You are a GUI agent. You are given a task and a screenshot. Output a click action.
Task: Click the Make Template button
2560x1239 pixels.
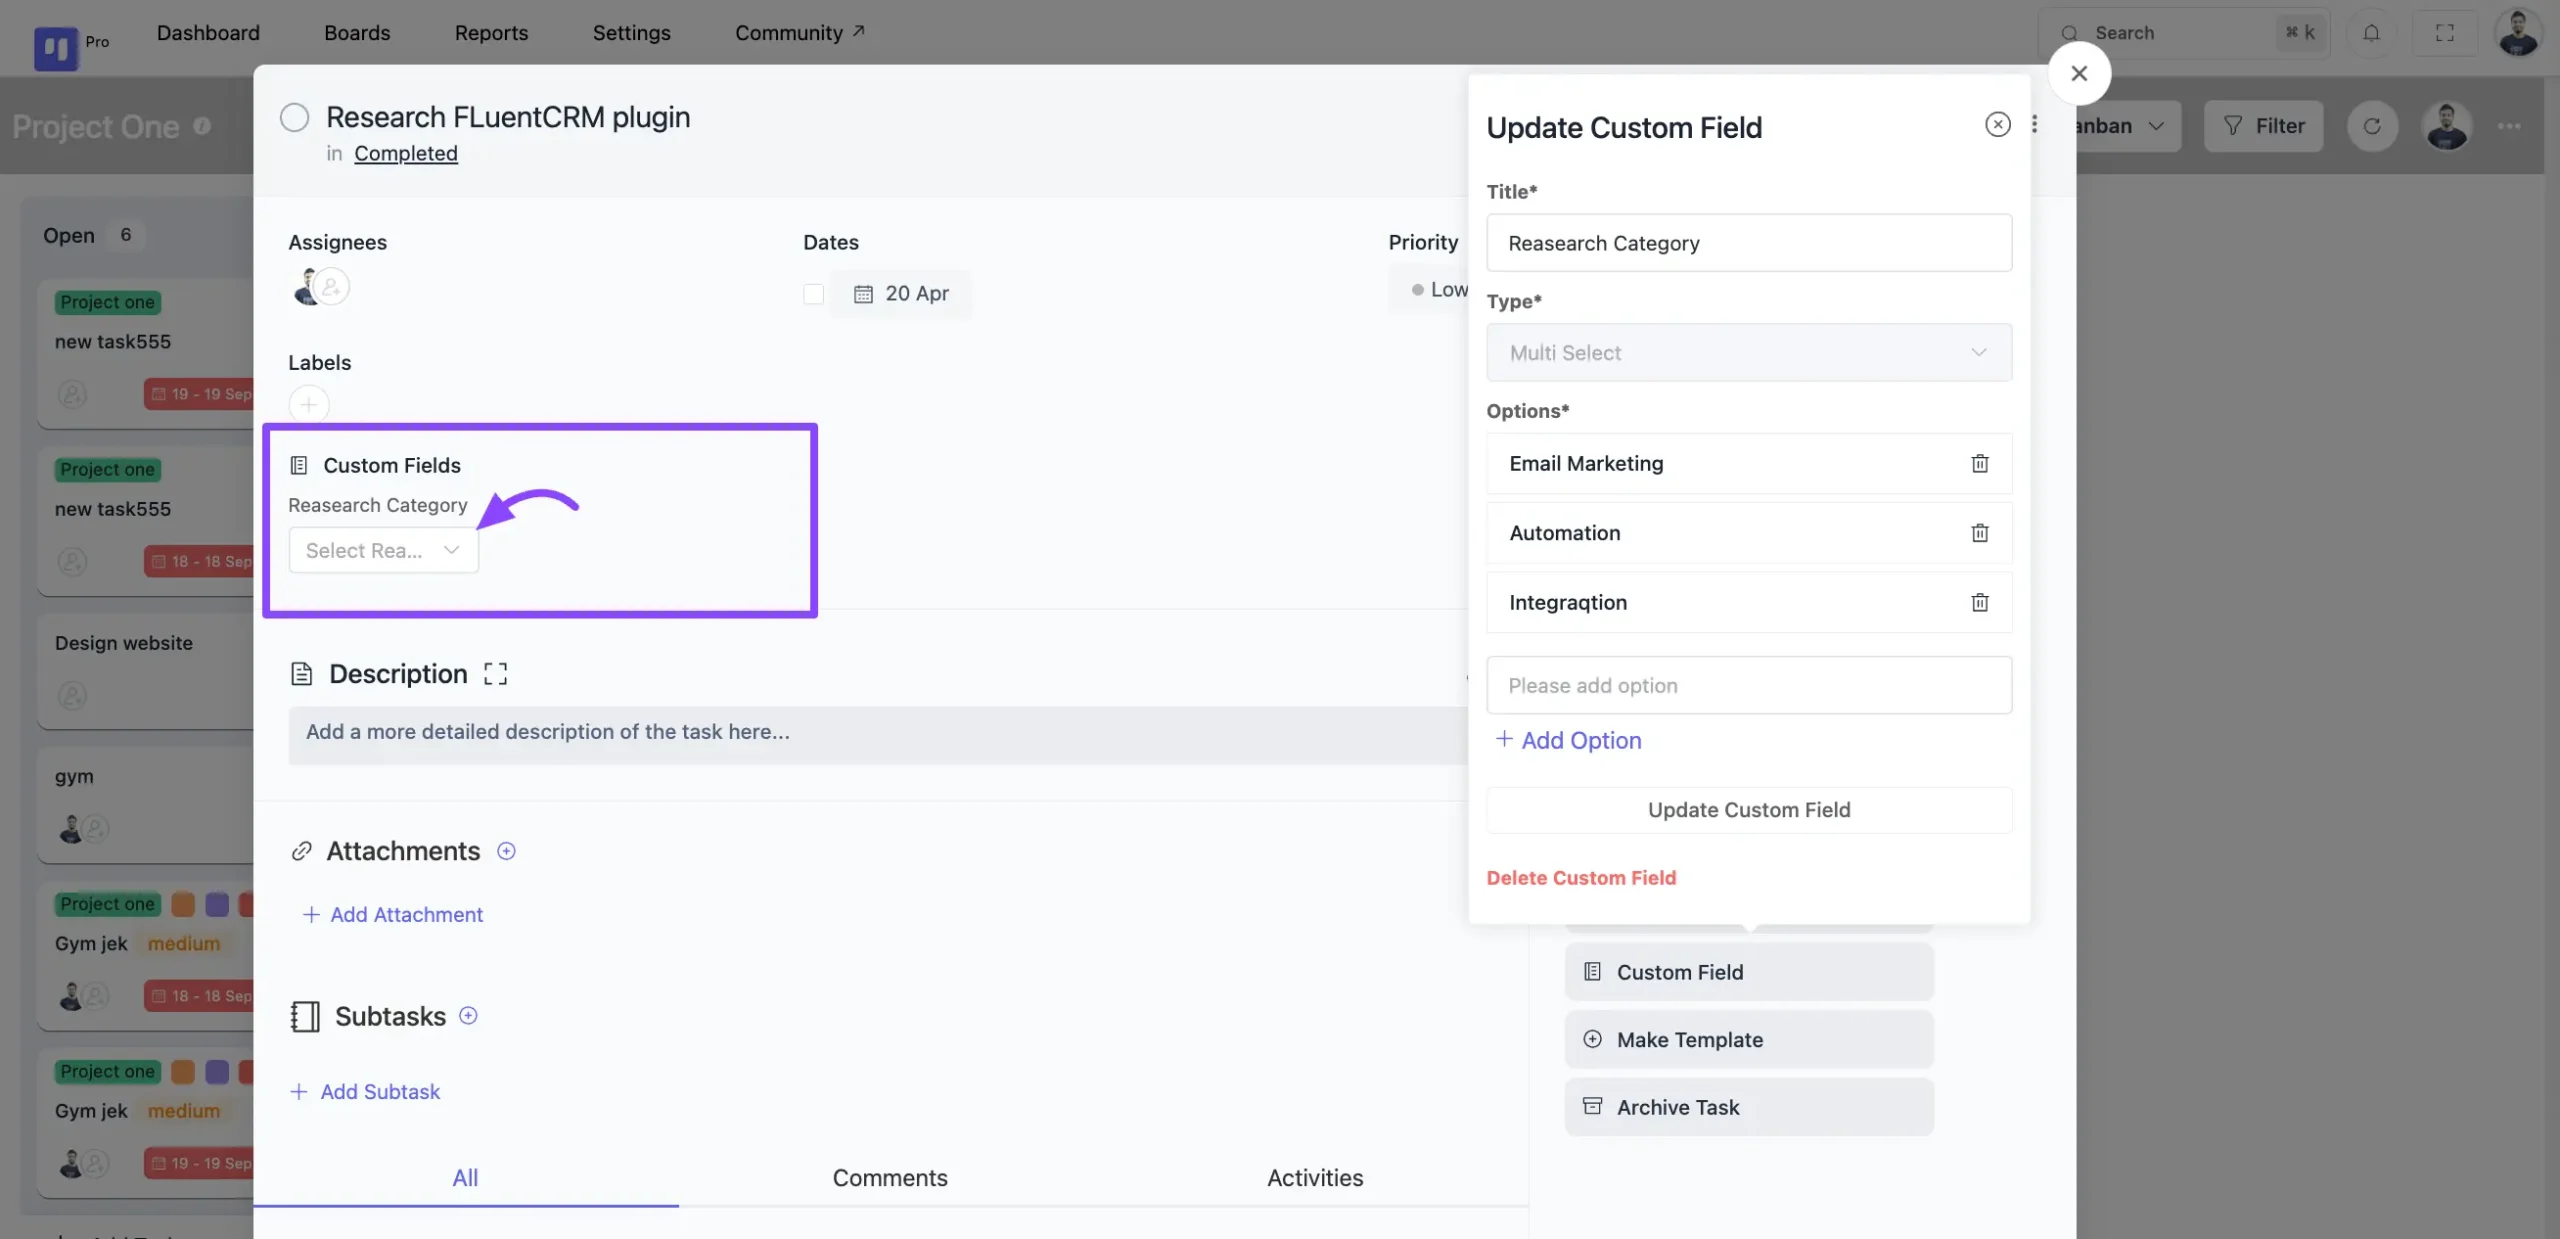[x=1748, y=1040]
